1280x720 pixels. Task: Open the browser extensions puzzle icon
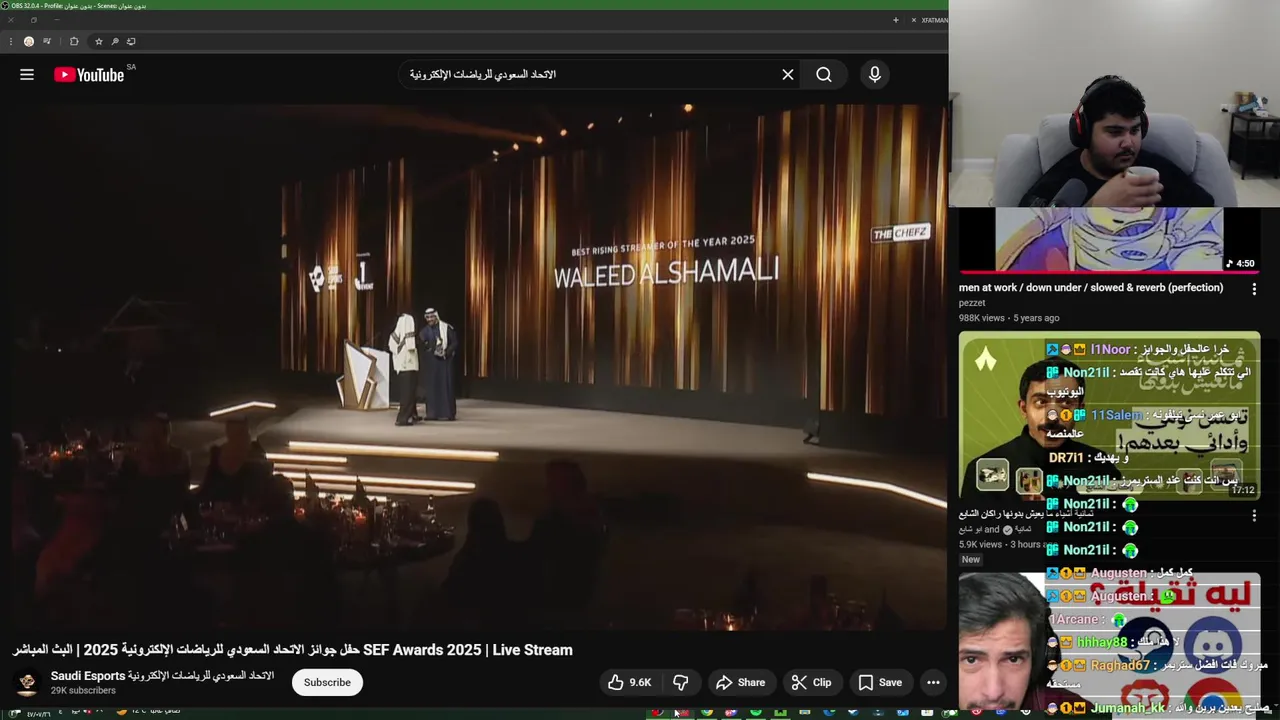(74, 42)
